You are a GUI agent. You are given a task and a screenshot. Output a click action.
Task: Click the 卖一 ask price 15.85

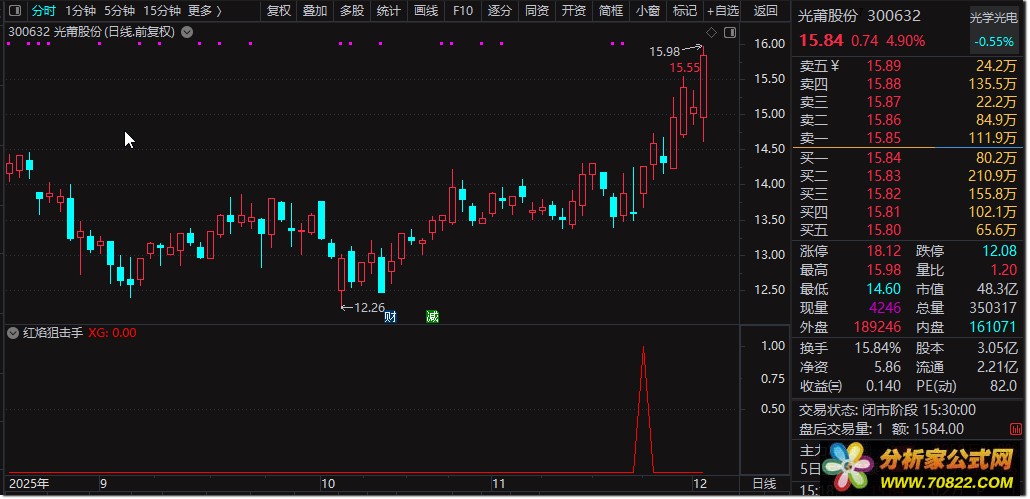(884, 138)
